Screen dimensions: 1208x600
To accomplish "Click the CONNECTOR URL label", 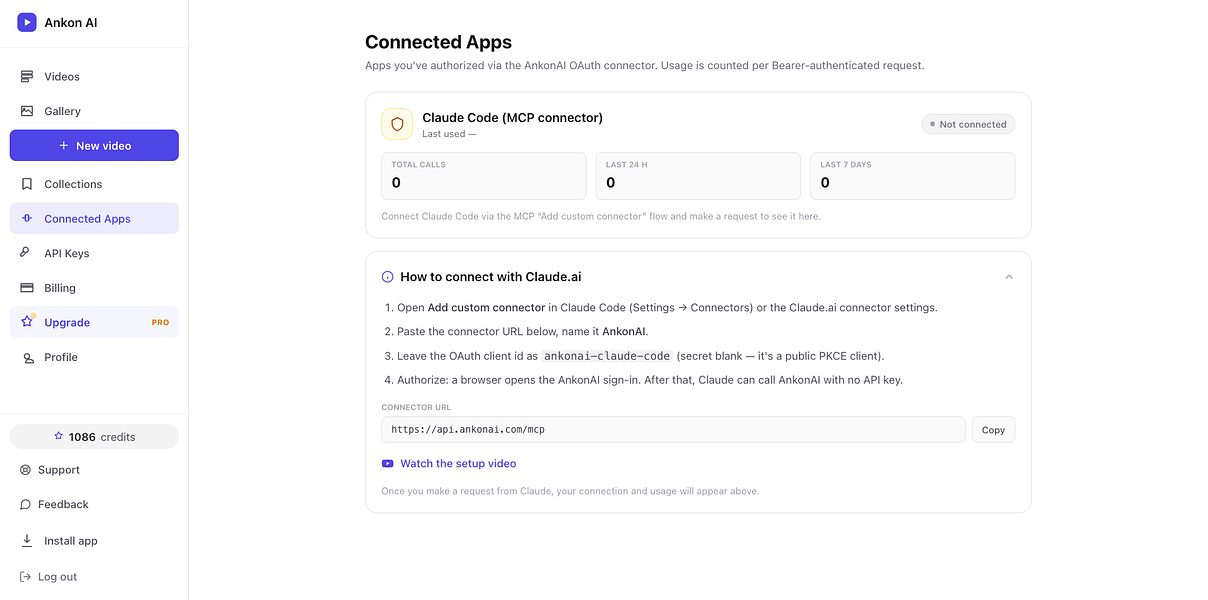I will [x=416, y=408].
